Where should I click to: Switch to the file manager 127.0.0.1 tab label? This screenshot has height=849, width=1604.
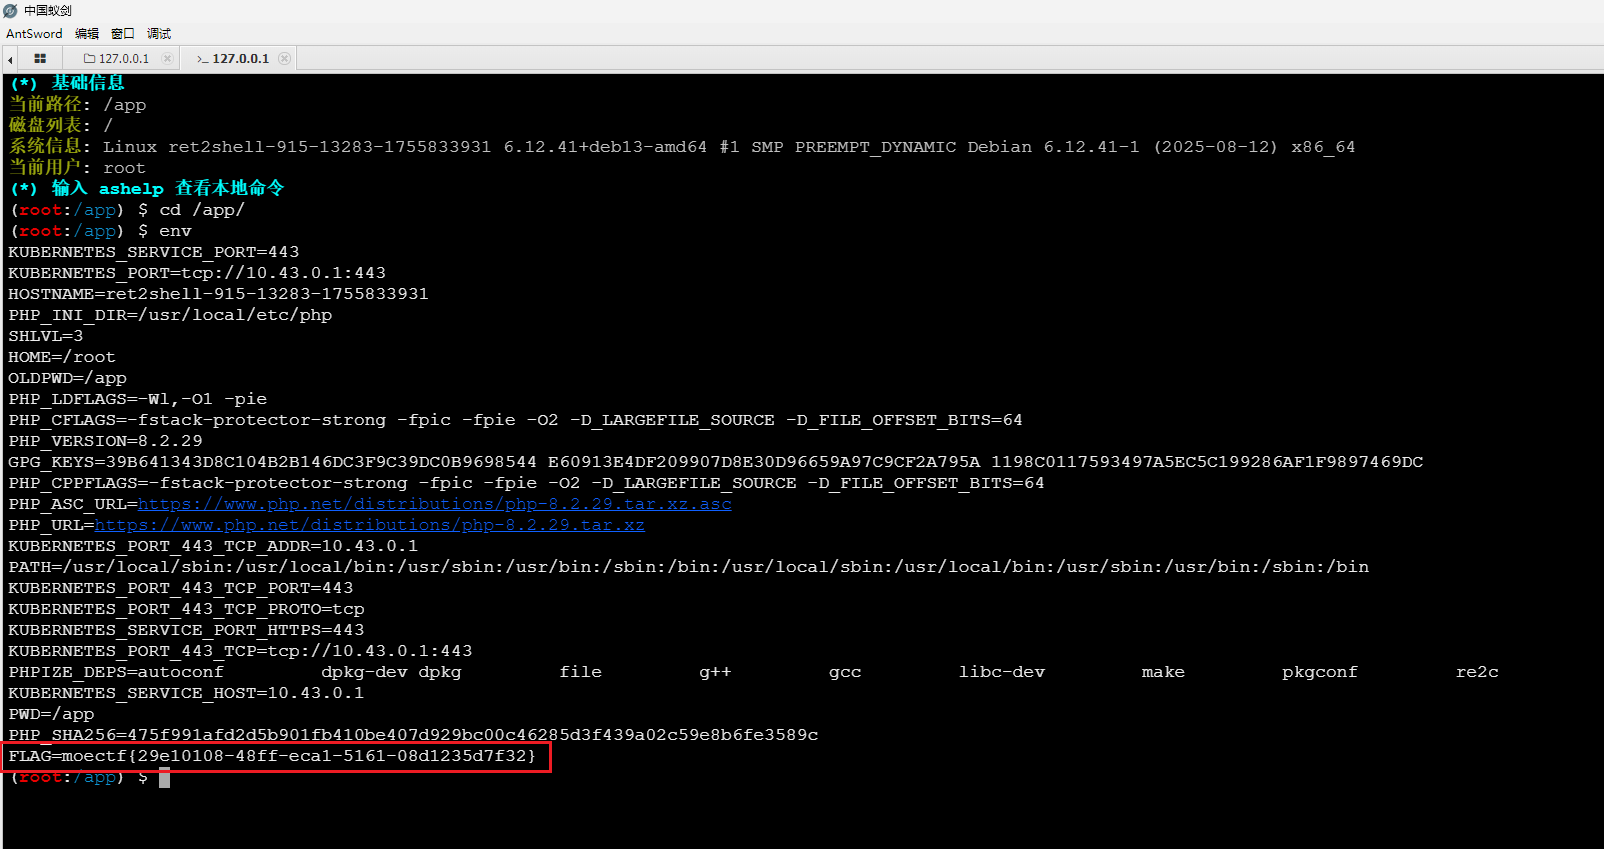pyautogui.click(x=124, y=59)
